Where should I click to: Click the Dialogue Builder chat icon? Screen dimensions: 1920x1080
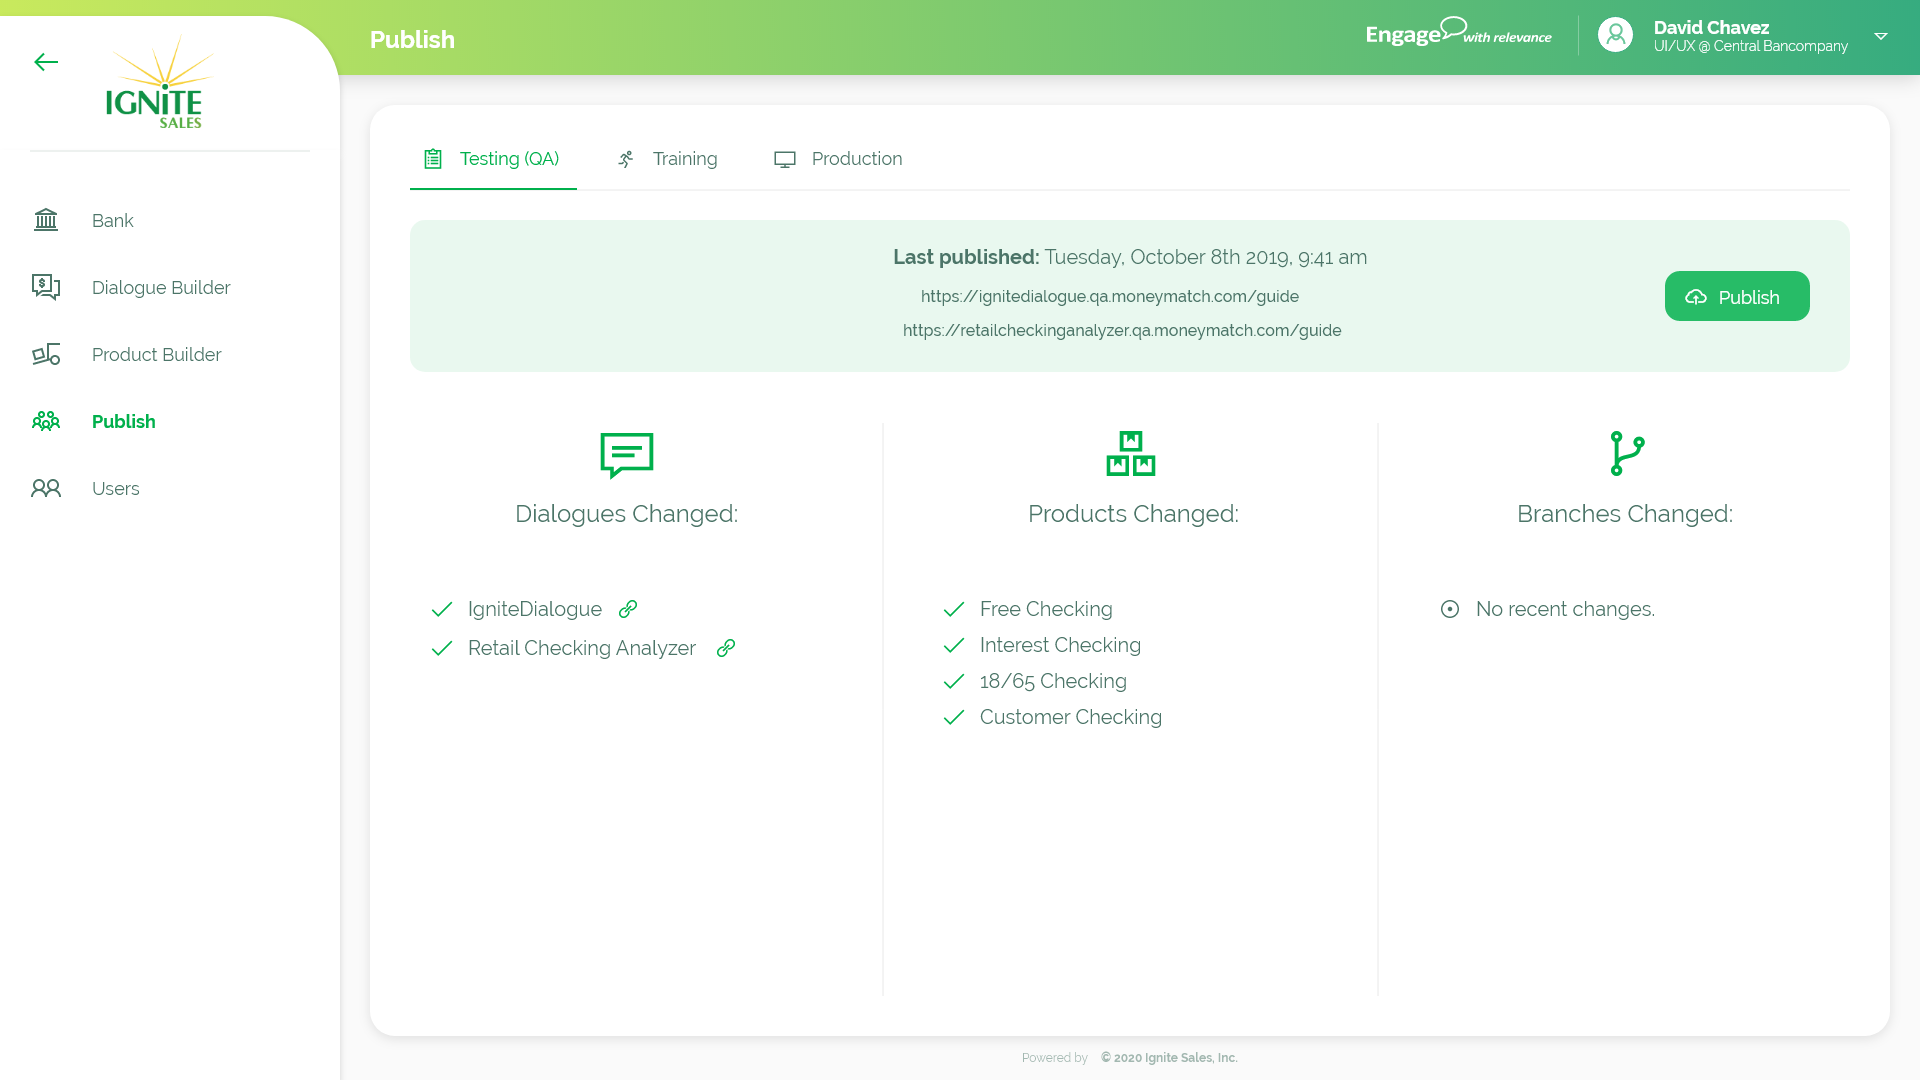point(46,287)
